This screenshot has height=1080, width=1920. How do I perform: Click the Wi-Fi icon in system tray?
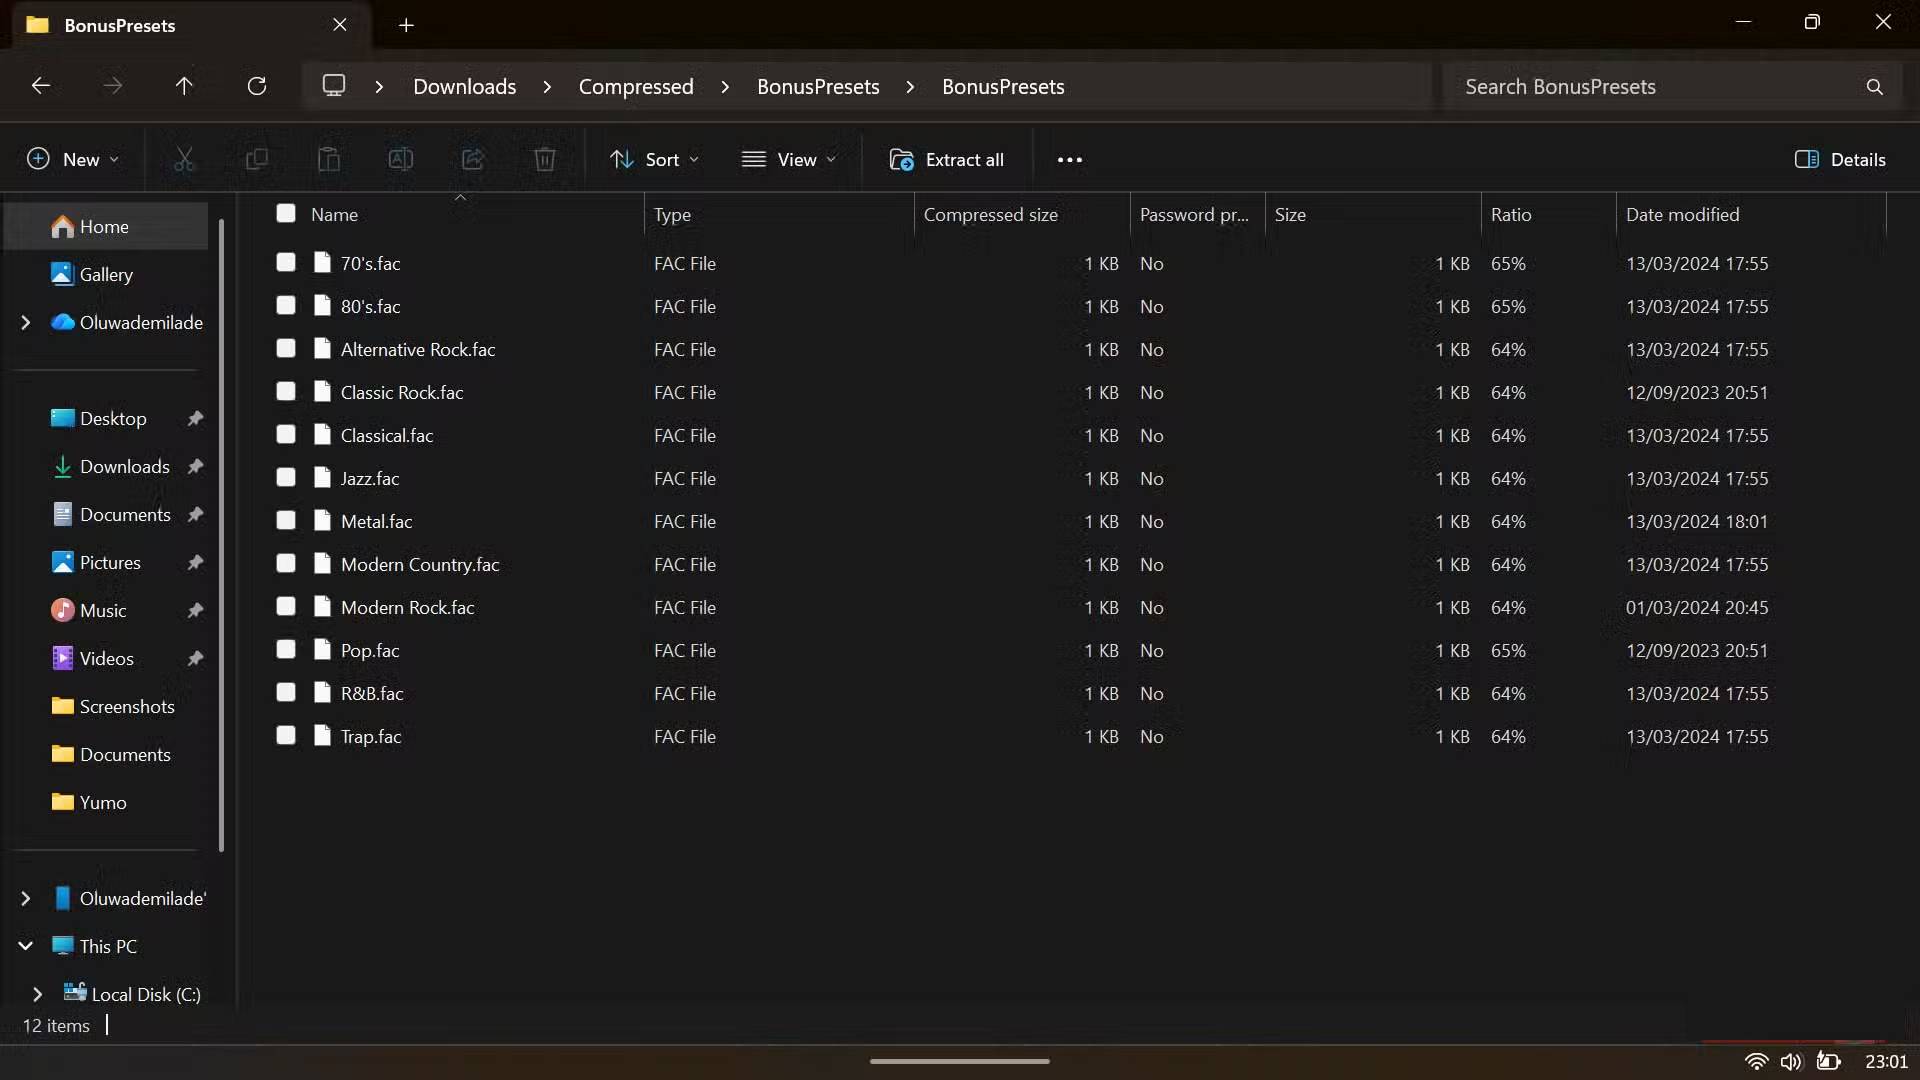pyautogui.click(x=1755, y=1061)
